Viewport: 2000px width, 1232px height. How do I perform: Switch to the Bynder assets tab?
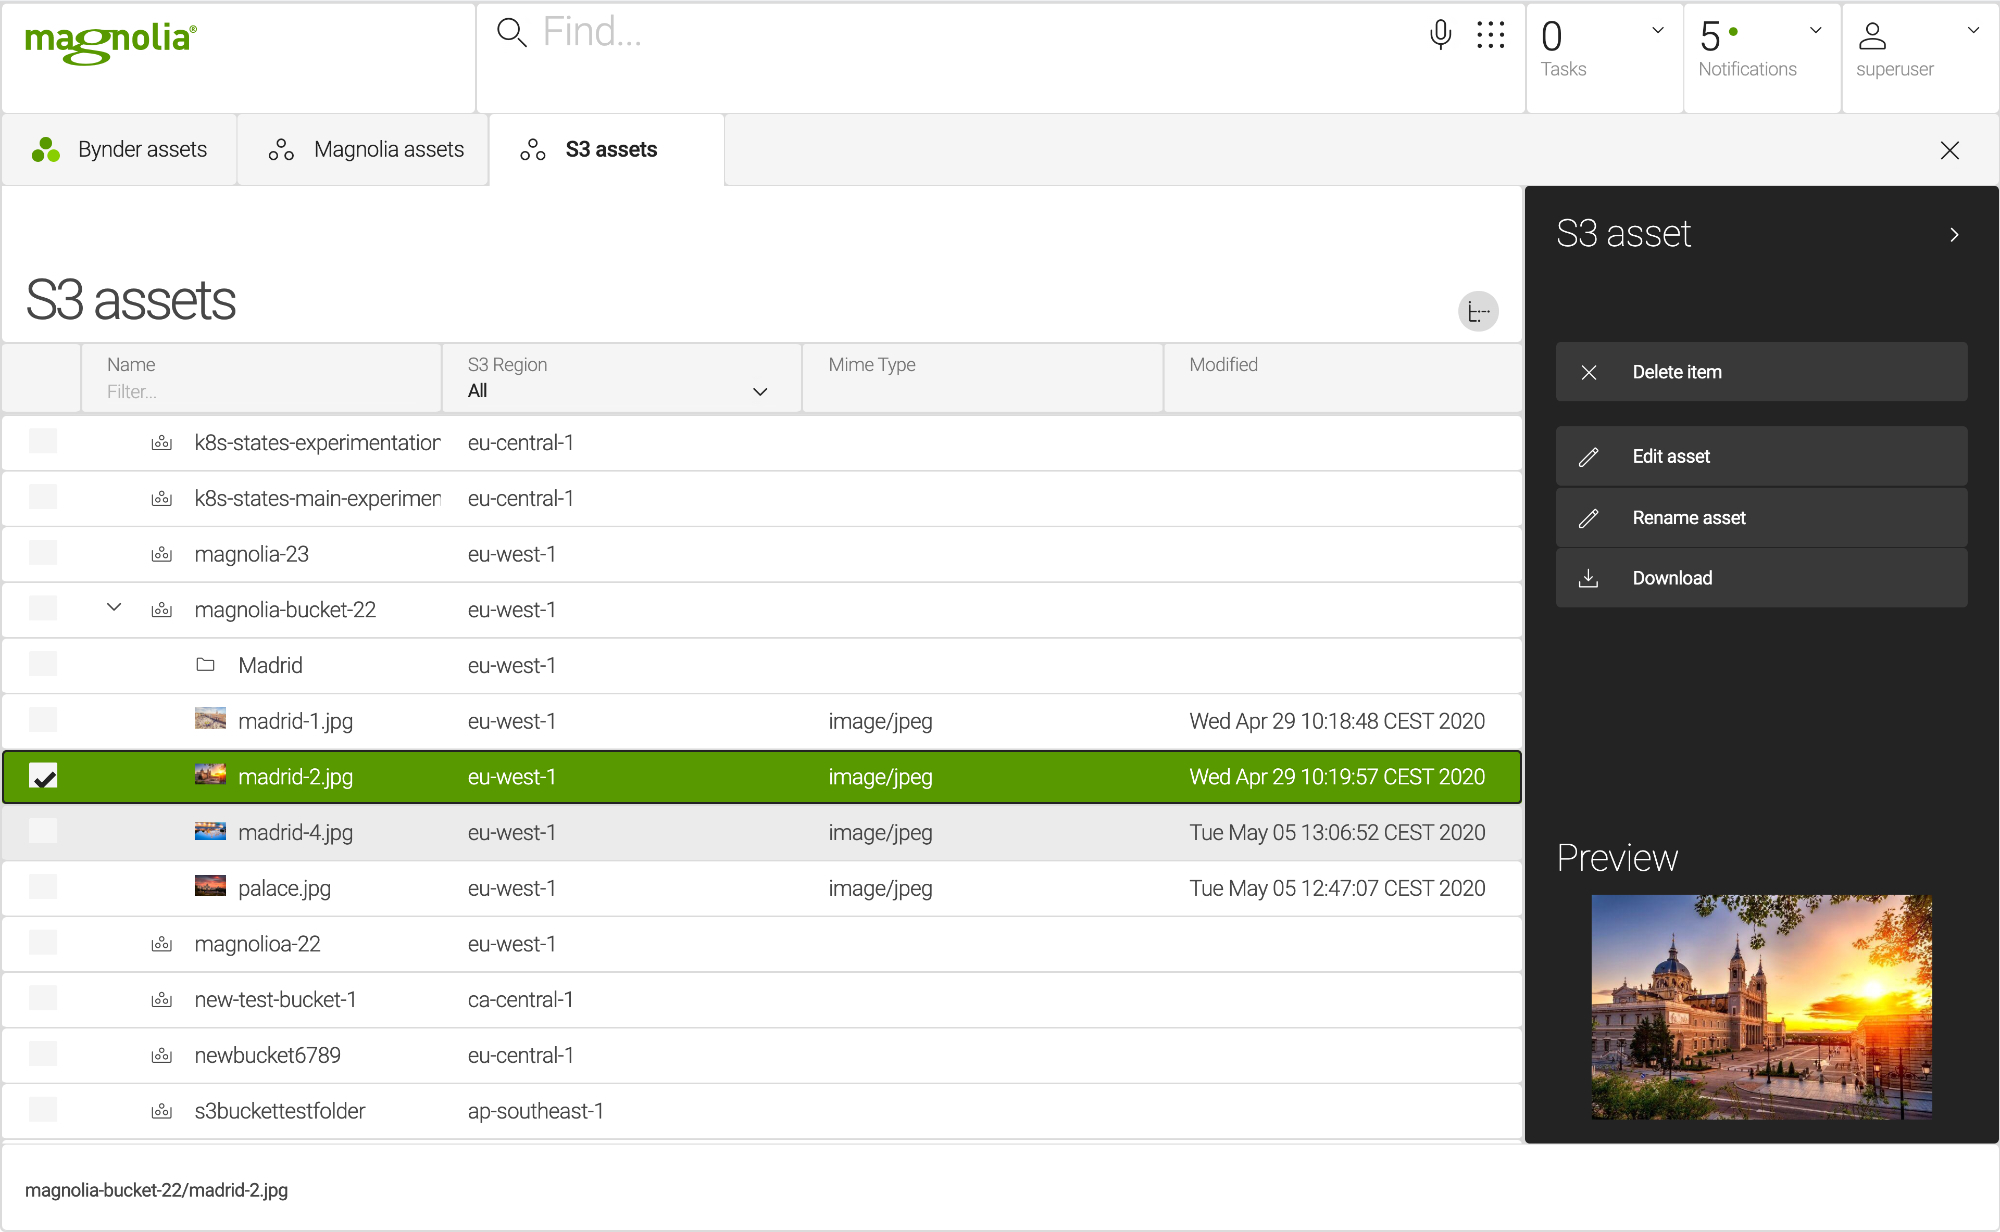[120, 150]
